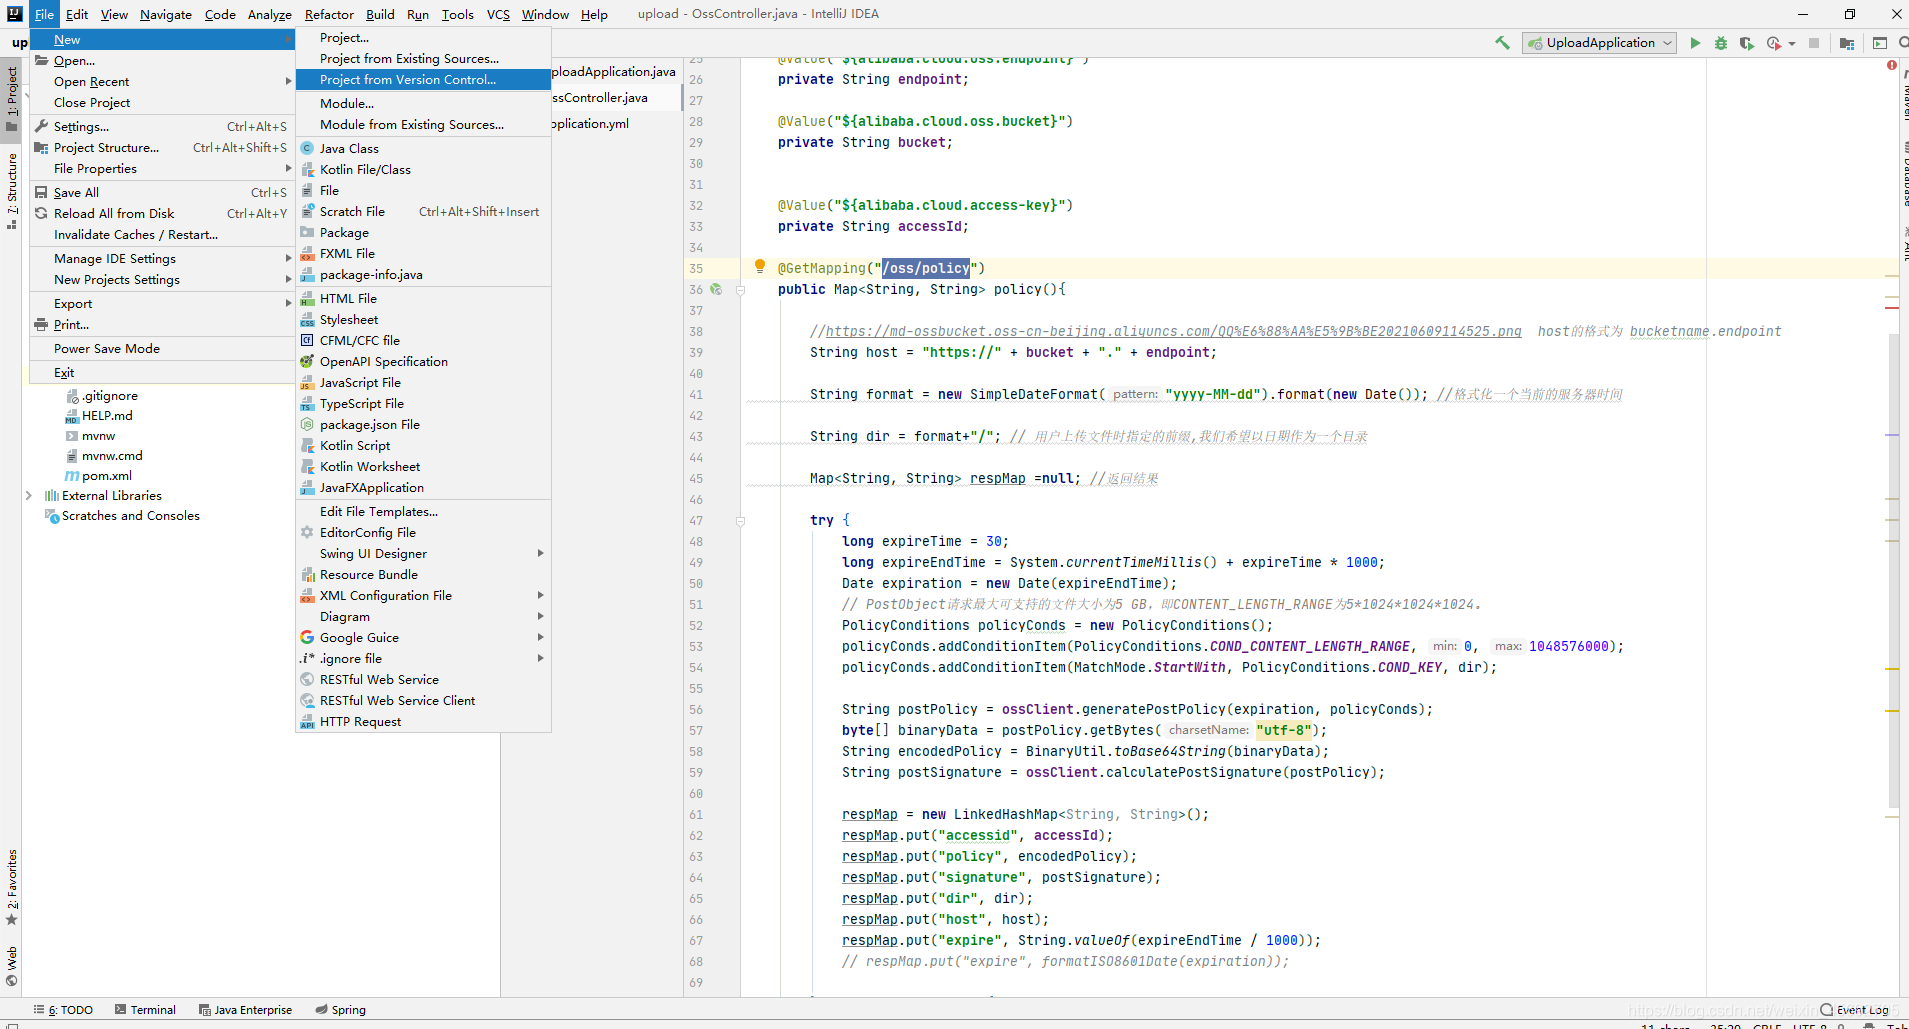
Task: Open Java Enterprise tool window
Action: click(245, 1009)
